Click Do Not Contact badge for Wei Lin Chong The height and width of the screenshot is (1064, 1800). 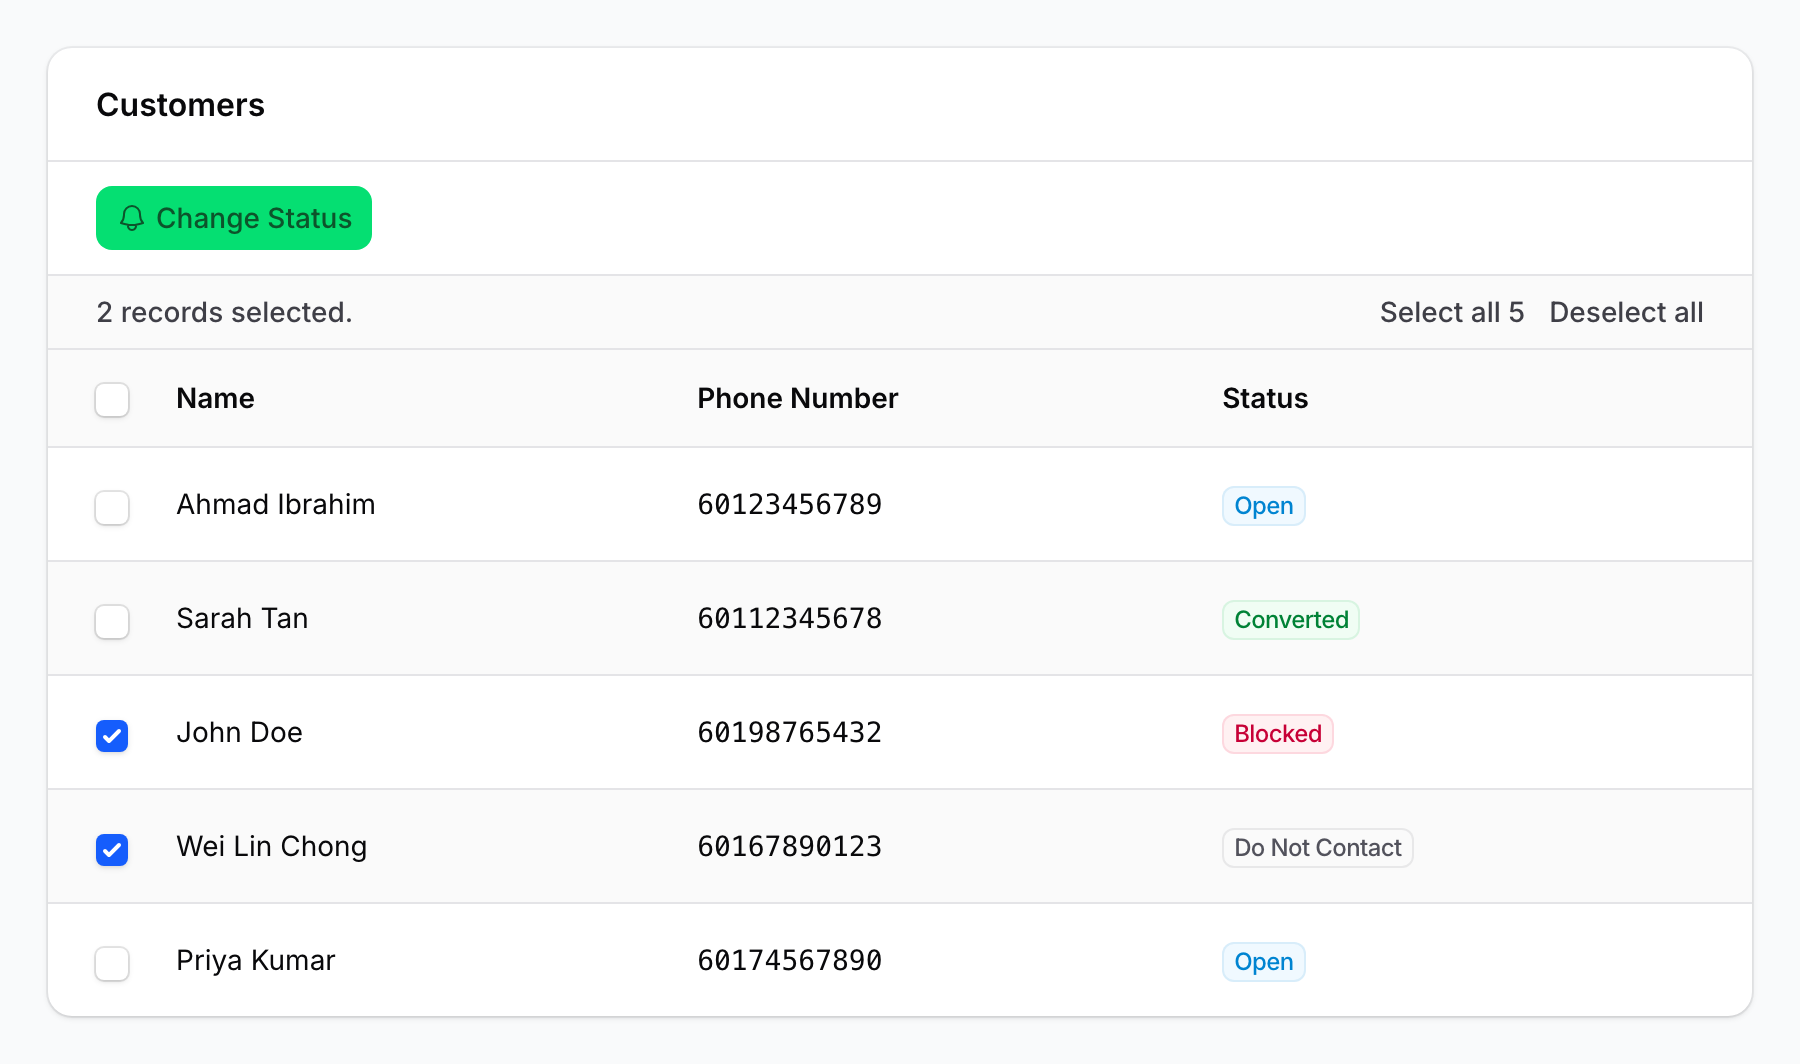coord(1317,847)
